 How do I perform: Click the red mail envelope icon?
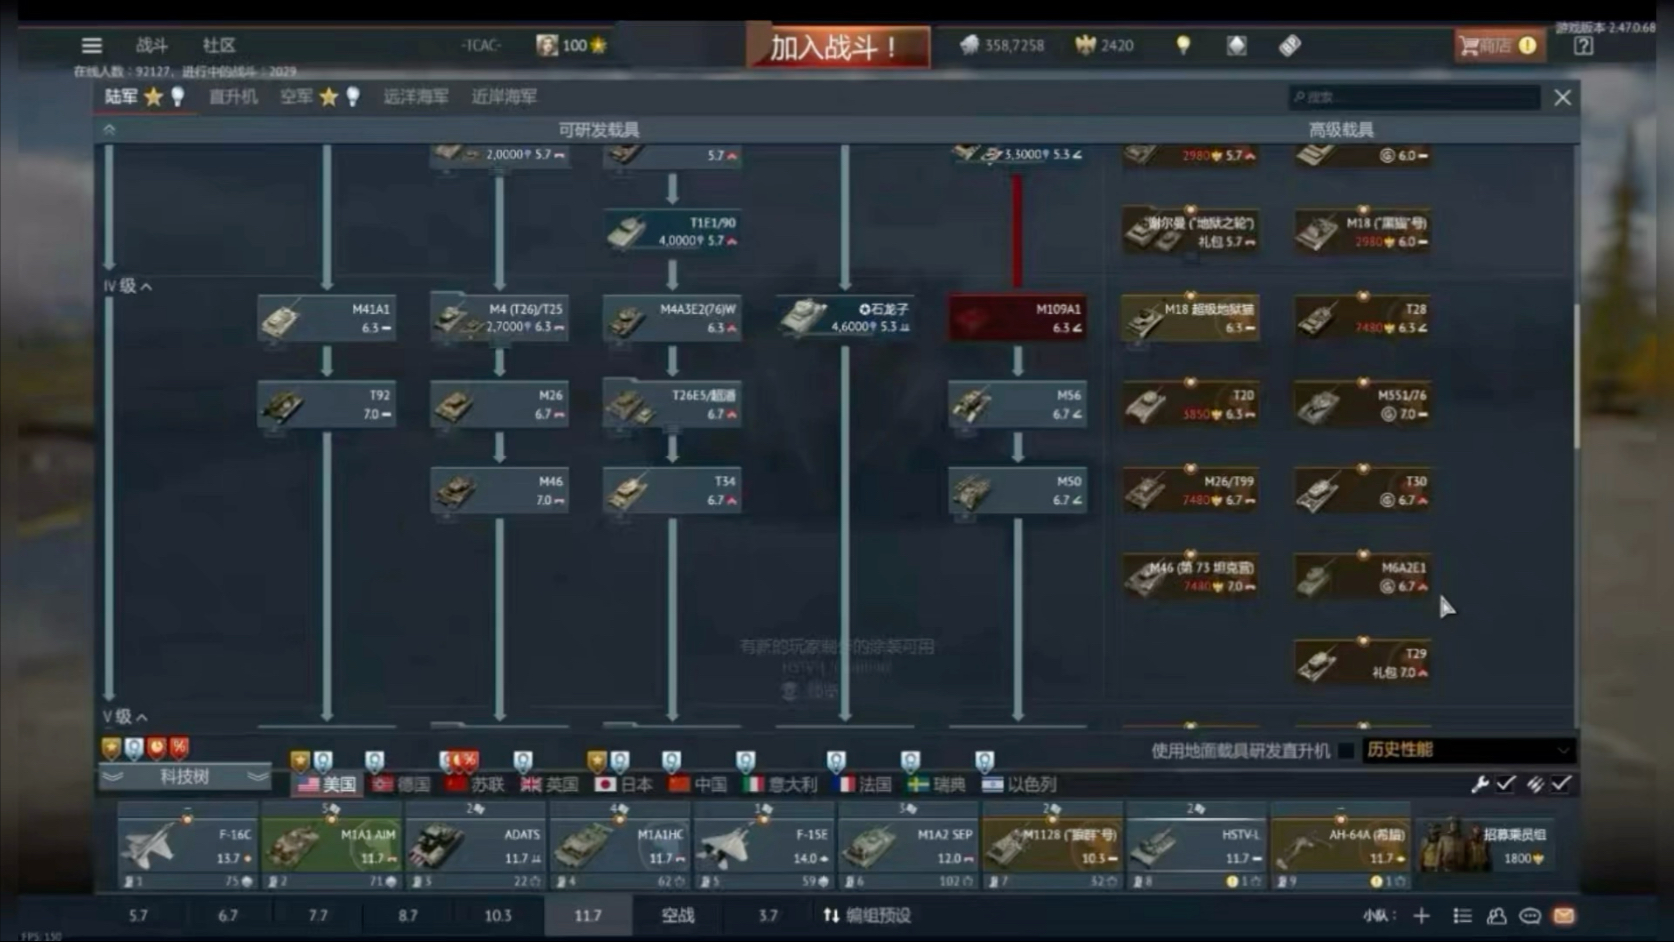1564,915
